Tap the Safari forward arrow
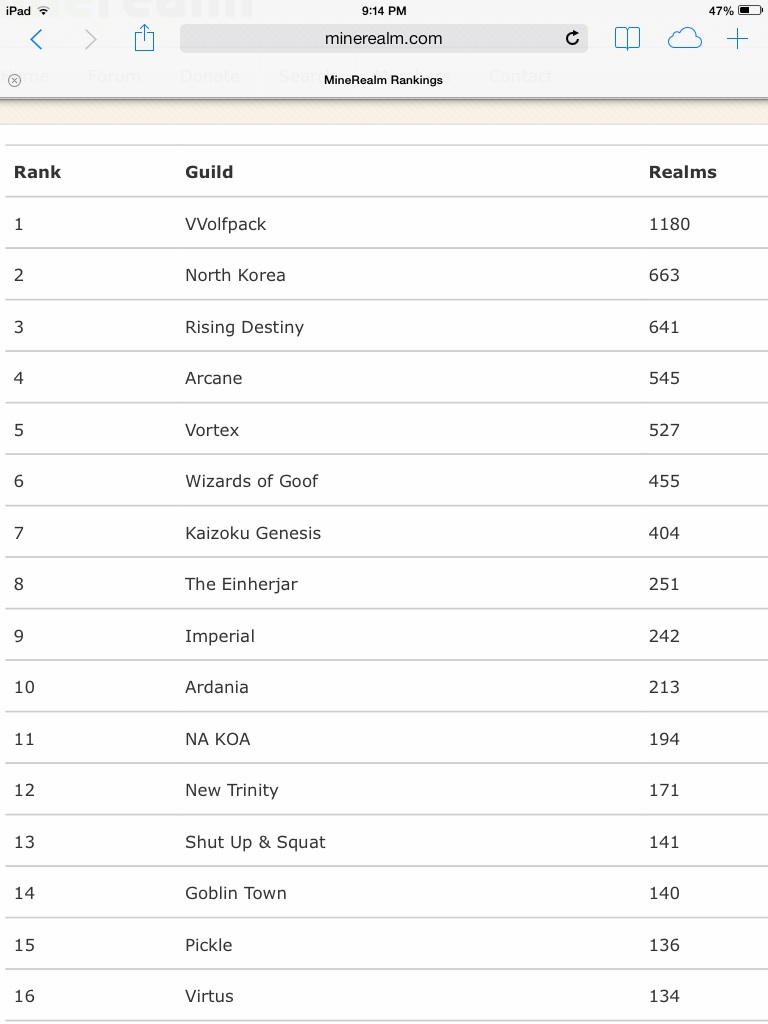The image size is (768, 1024). point(91,39)
